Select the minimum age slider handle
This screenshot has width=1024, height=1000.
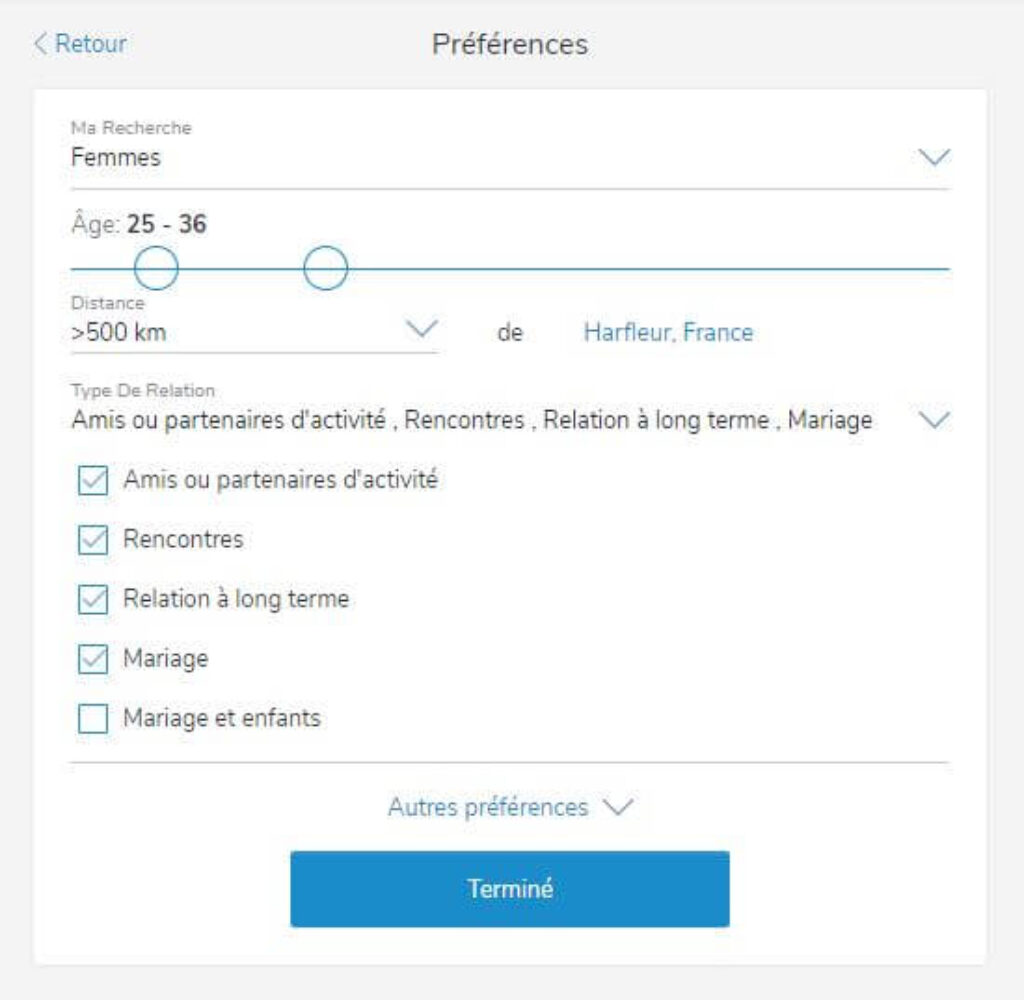pos(158,266)
